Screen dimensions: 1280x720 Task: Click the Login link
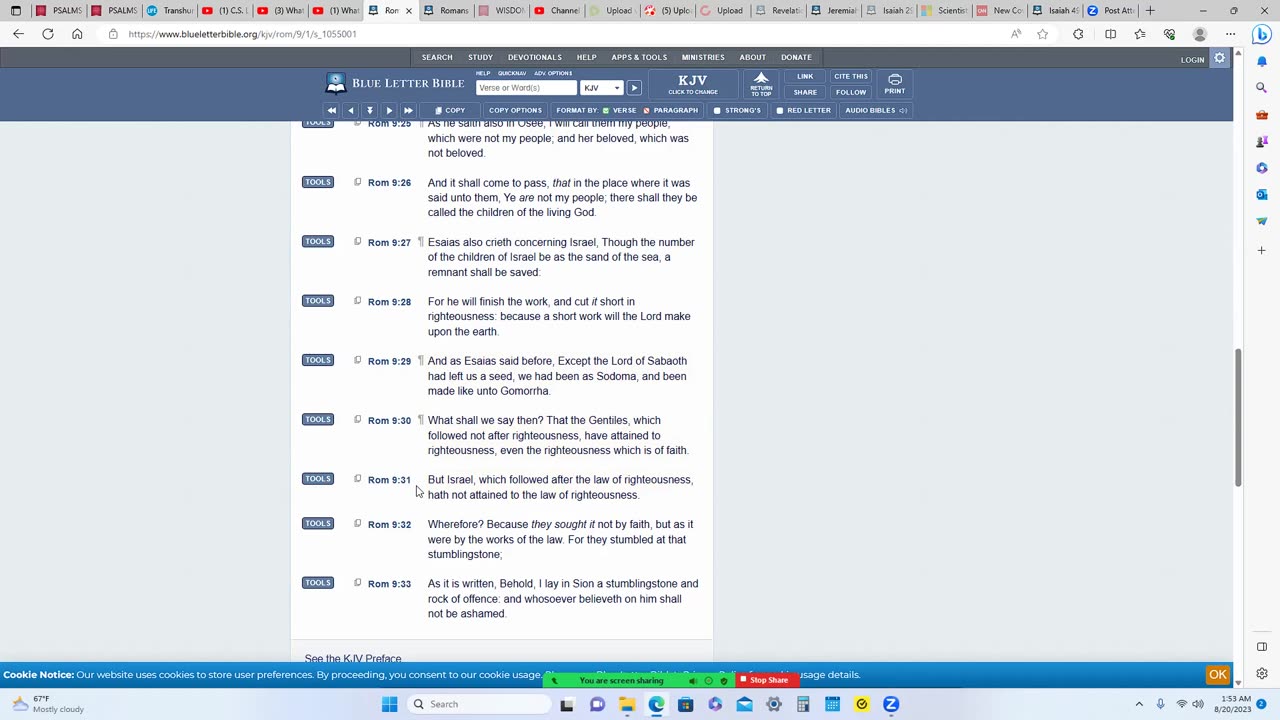point(1192,60)
